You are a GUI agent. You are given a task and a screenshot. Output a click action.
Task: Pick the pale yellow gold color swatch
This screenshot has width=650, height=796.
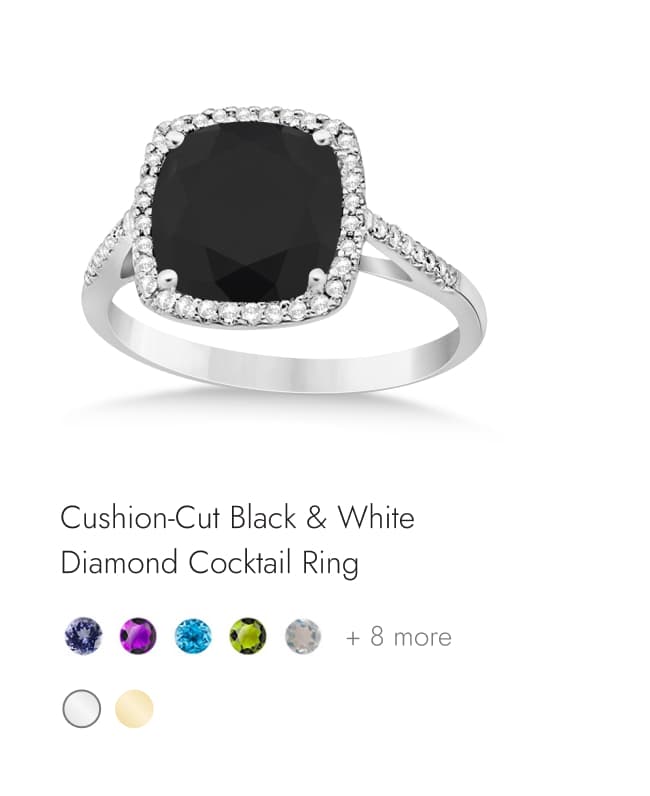[x=134, y=708]
